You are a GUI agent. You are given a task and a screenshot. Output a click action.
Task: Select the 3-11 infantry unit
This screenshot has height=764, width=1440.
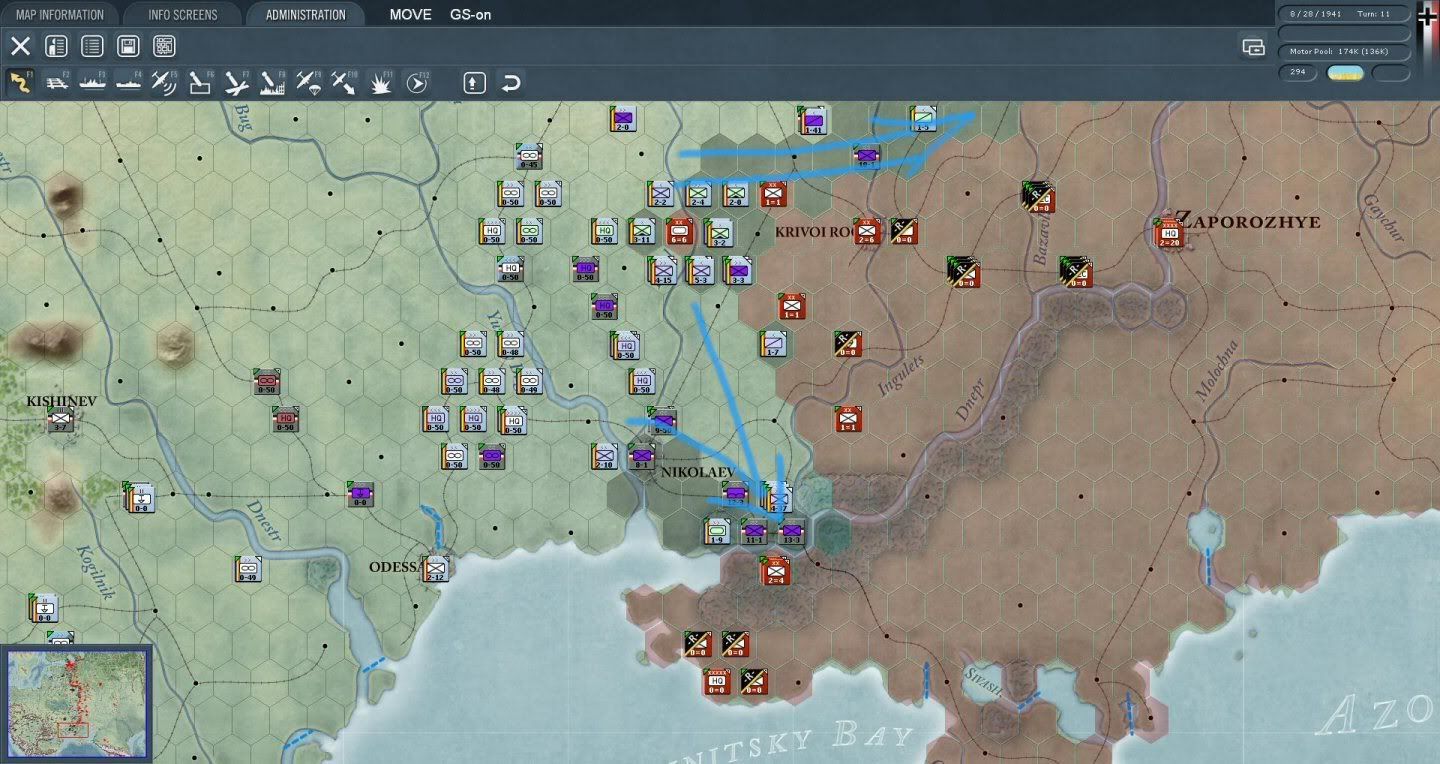[641, 232]
